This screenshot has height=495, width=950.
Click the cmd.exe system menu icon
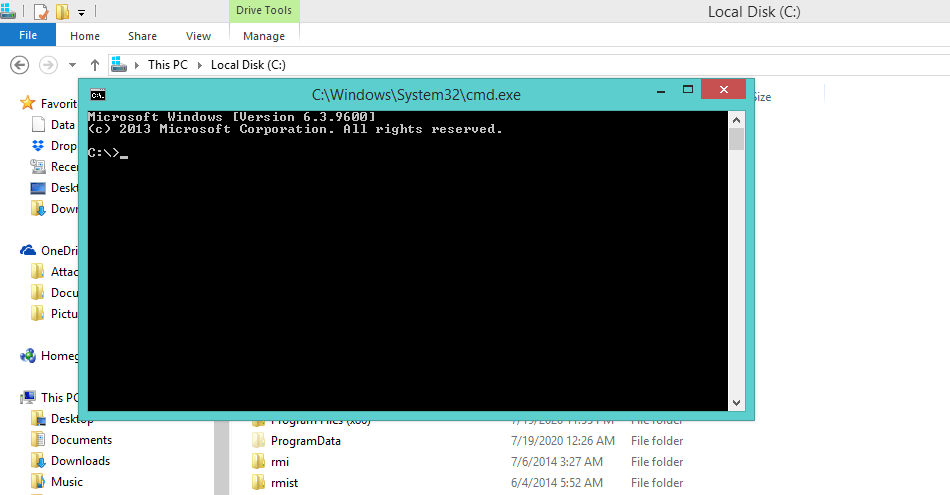(98, 95)
